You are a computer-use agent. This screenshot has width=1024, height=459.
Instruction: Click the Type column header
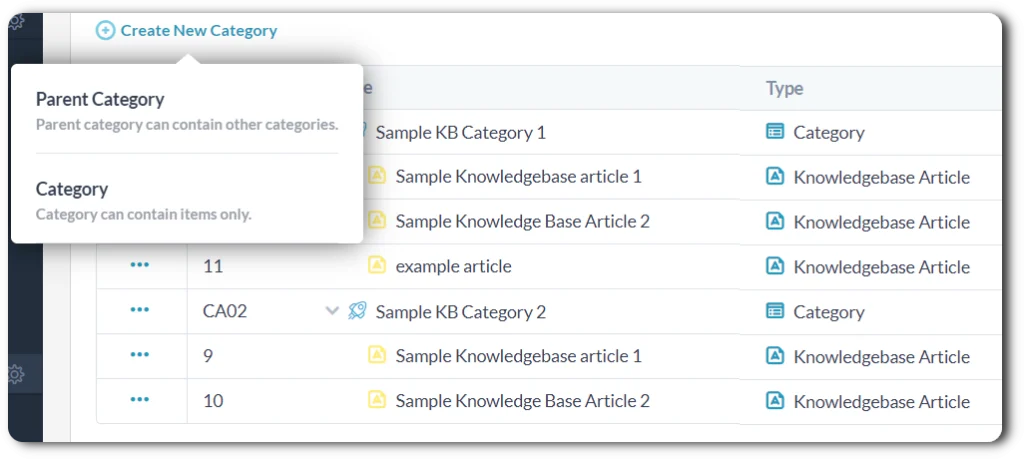click(x=784, y=88)
